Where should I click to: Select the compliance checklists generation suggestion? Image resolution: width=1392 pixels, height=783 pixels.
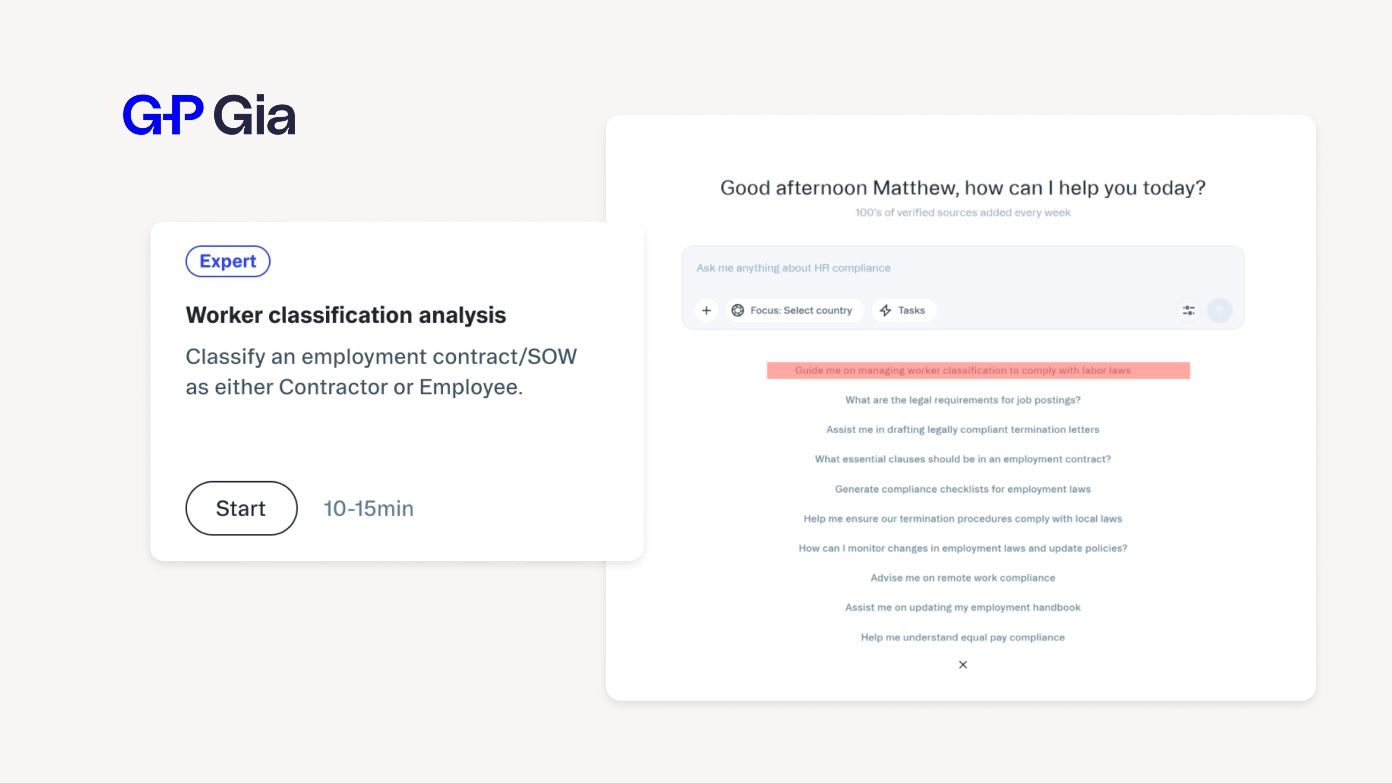pos(962,488)
